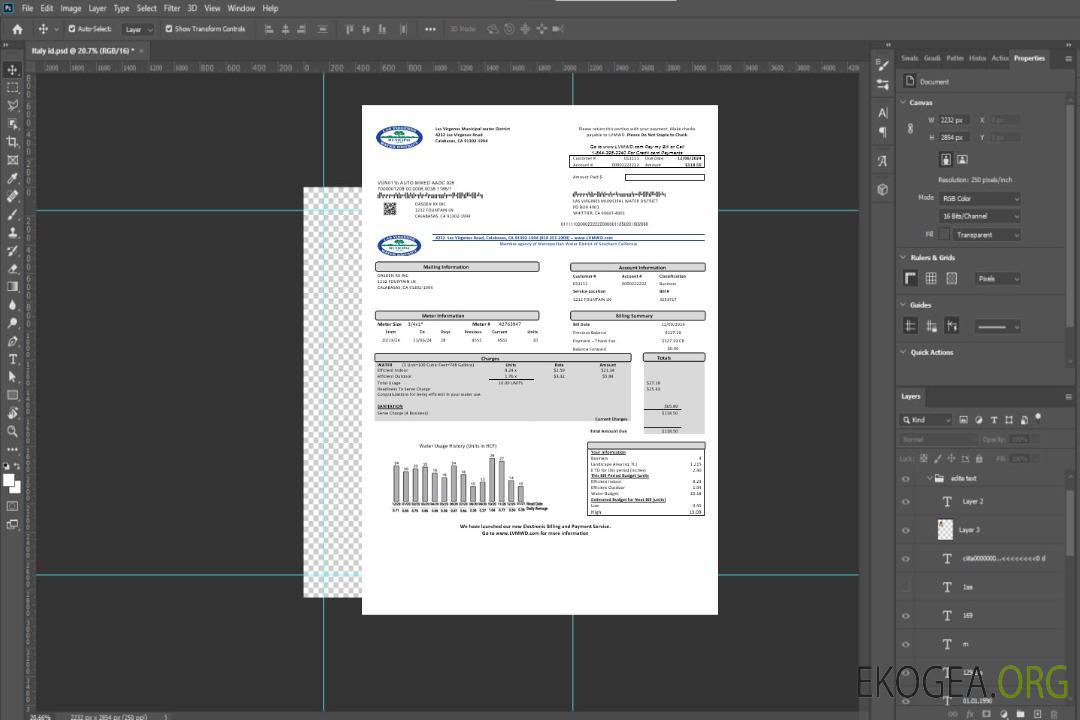The image size is (1080, 720).
Task: Open the Glyphs panel icon
Action: 882,161
